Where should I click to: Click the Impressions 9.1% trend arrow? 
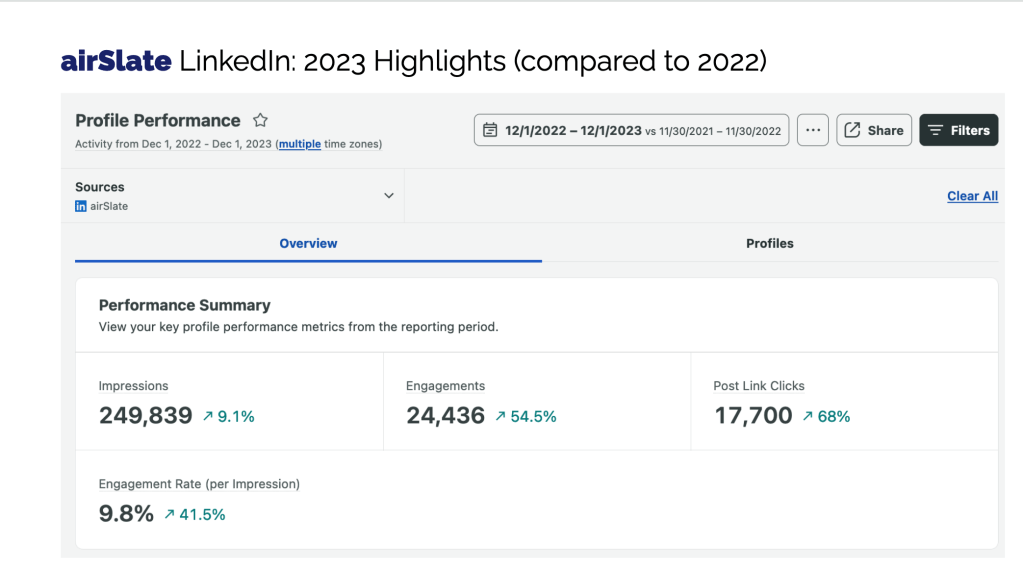(x=208, y=417)
